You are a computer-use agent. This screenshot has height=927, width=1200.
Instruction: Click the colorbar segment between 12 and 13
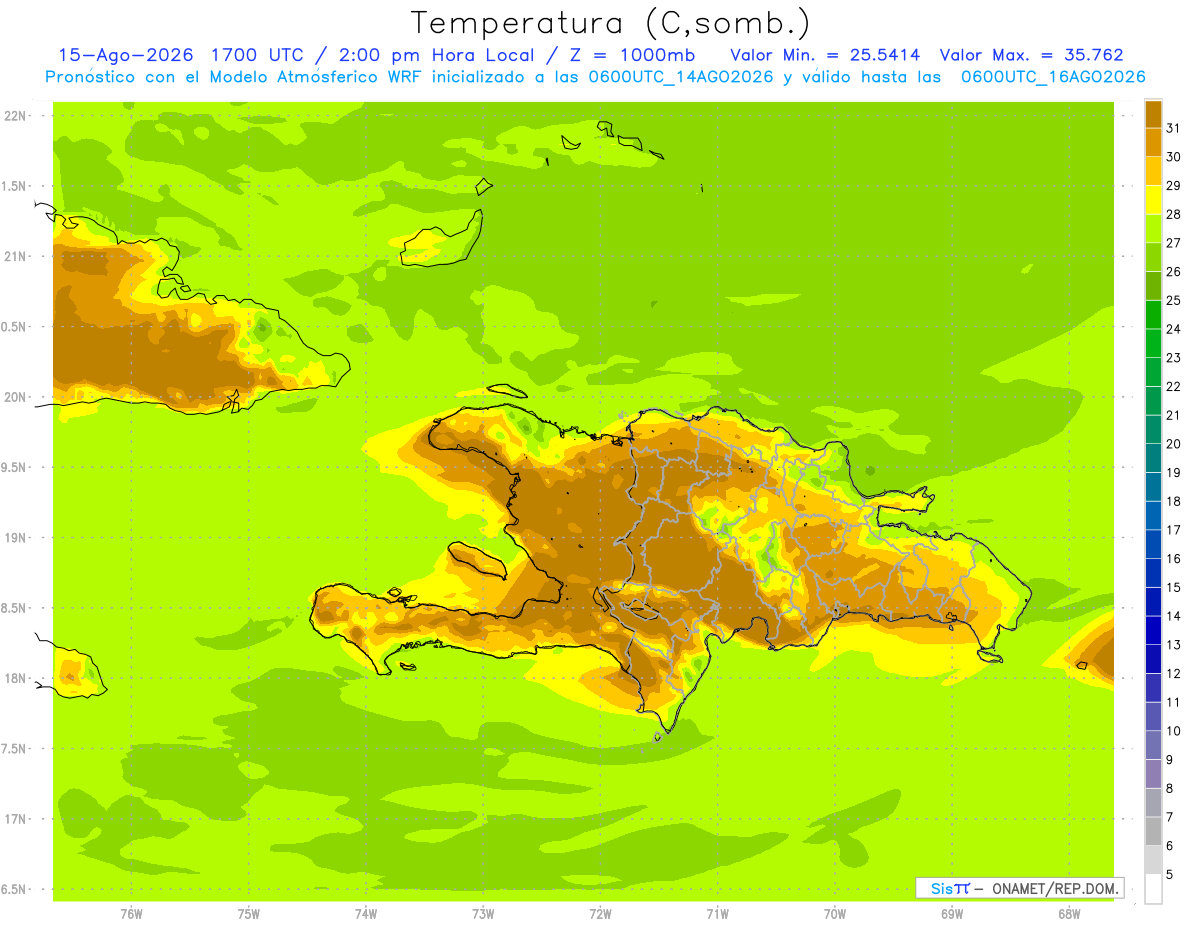pos(1153,659)
